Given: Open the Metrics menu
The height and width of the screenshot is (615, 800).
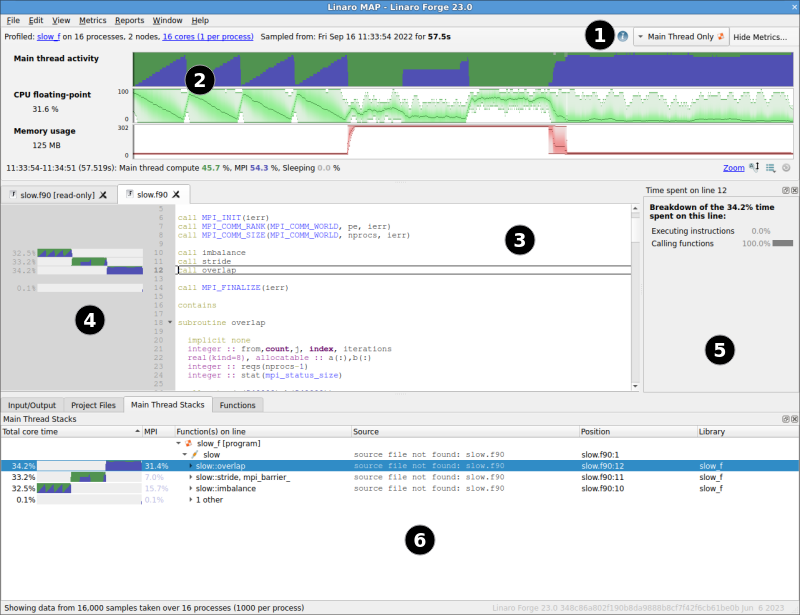Looking at the screenshot, I should [x=93, y=20].
